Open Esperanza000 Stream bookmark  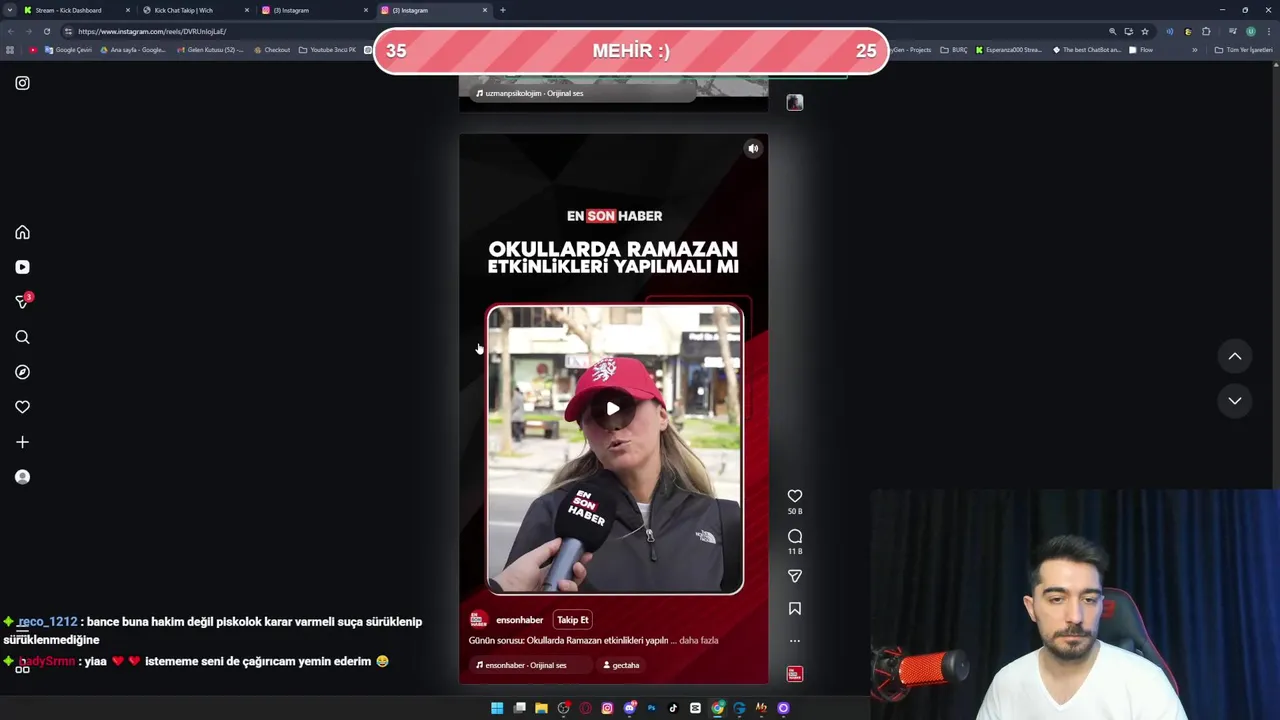[1010, 50]
